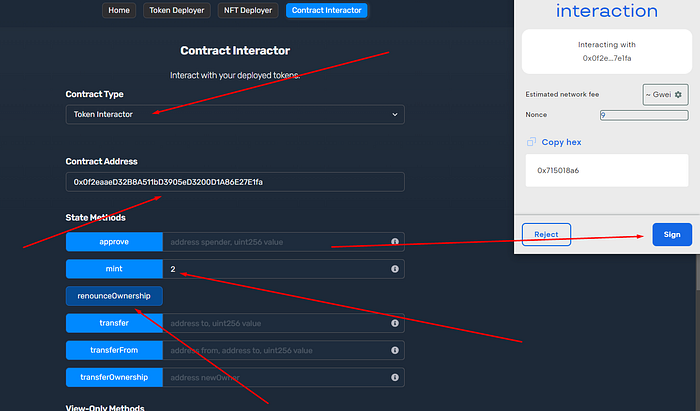This screenshot has height=411, width=700.
Task: Click the Copy hex link
Action: 561,142
